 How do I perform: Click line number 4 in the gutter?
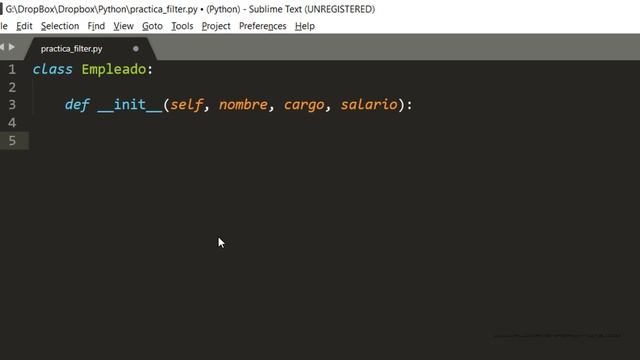pyautogui.click(x=12, y=123)
